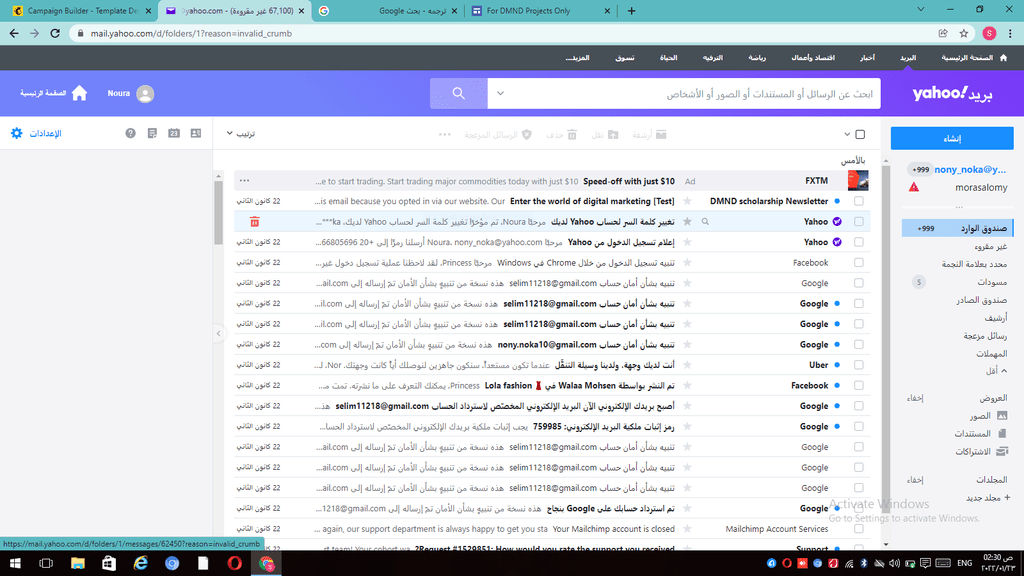Screen dimensions: 1024x576
Task: Open the Inbox (صندوق الوارد) folder
Action: 957,229
